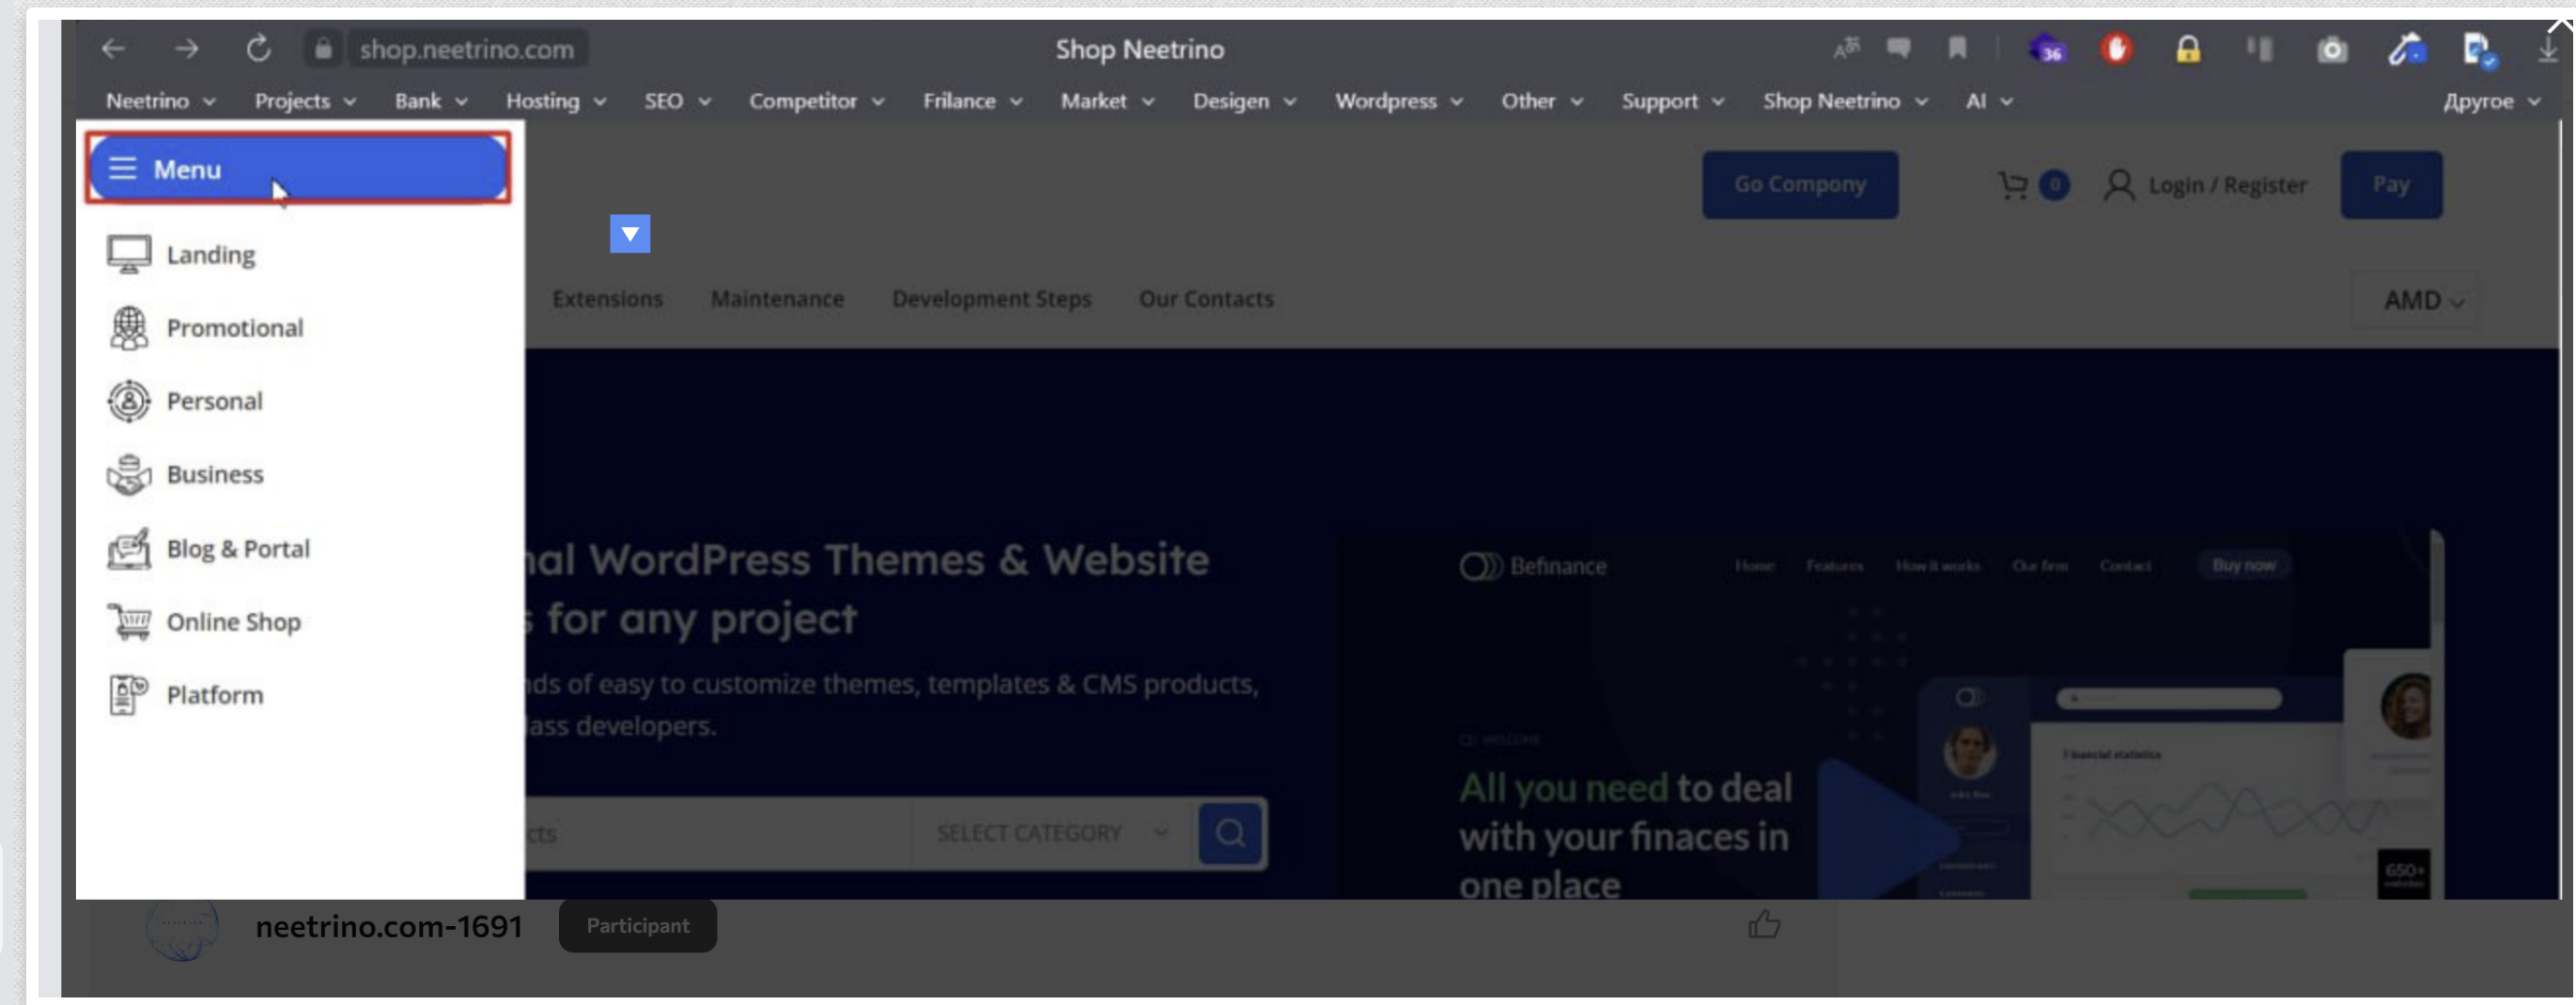The width and height of the screenshot is (2576, 1005).
Task: Click the Go Company button
Action: click(1800, 184)
